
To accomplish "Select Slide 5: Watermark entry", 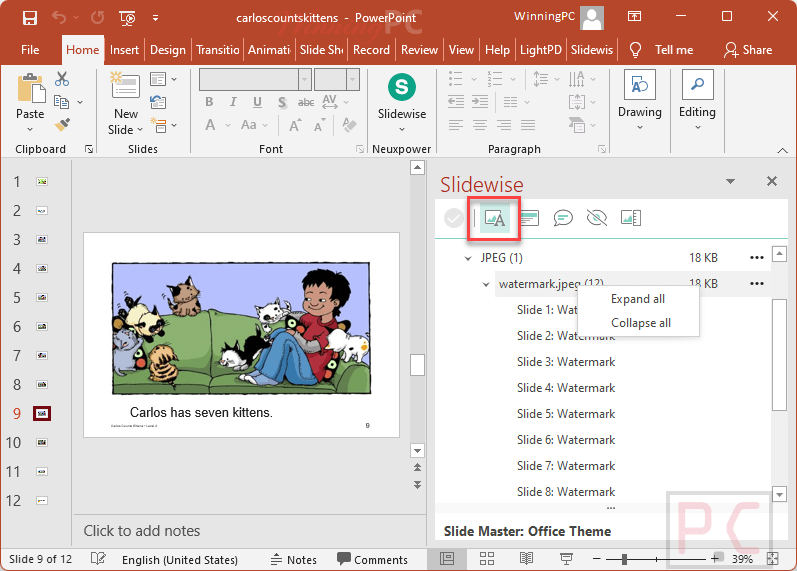I will (x=566, y=414).
